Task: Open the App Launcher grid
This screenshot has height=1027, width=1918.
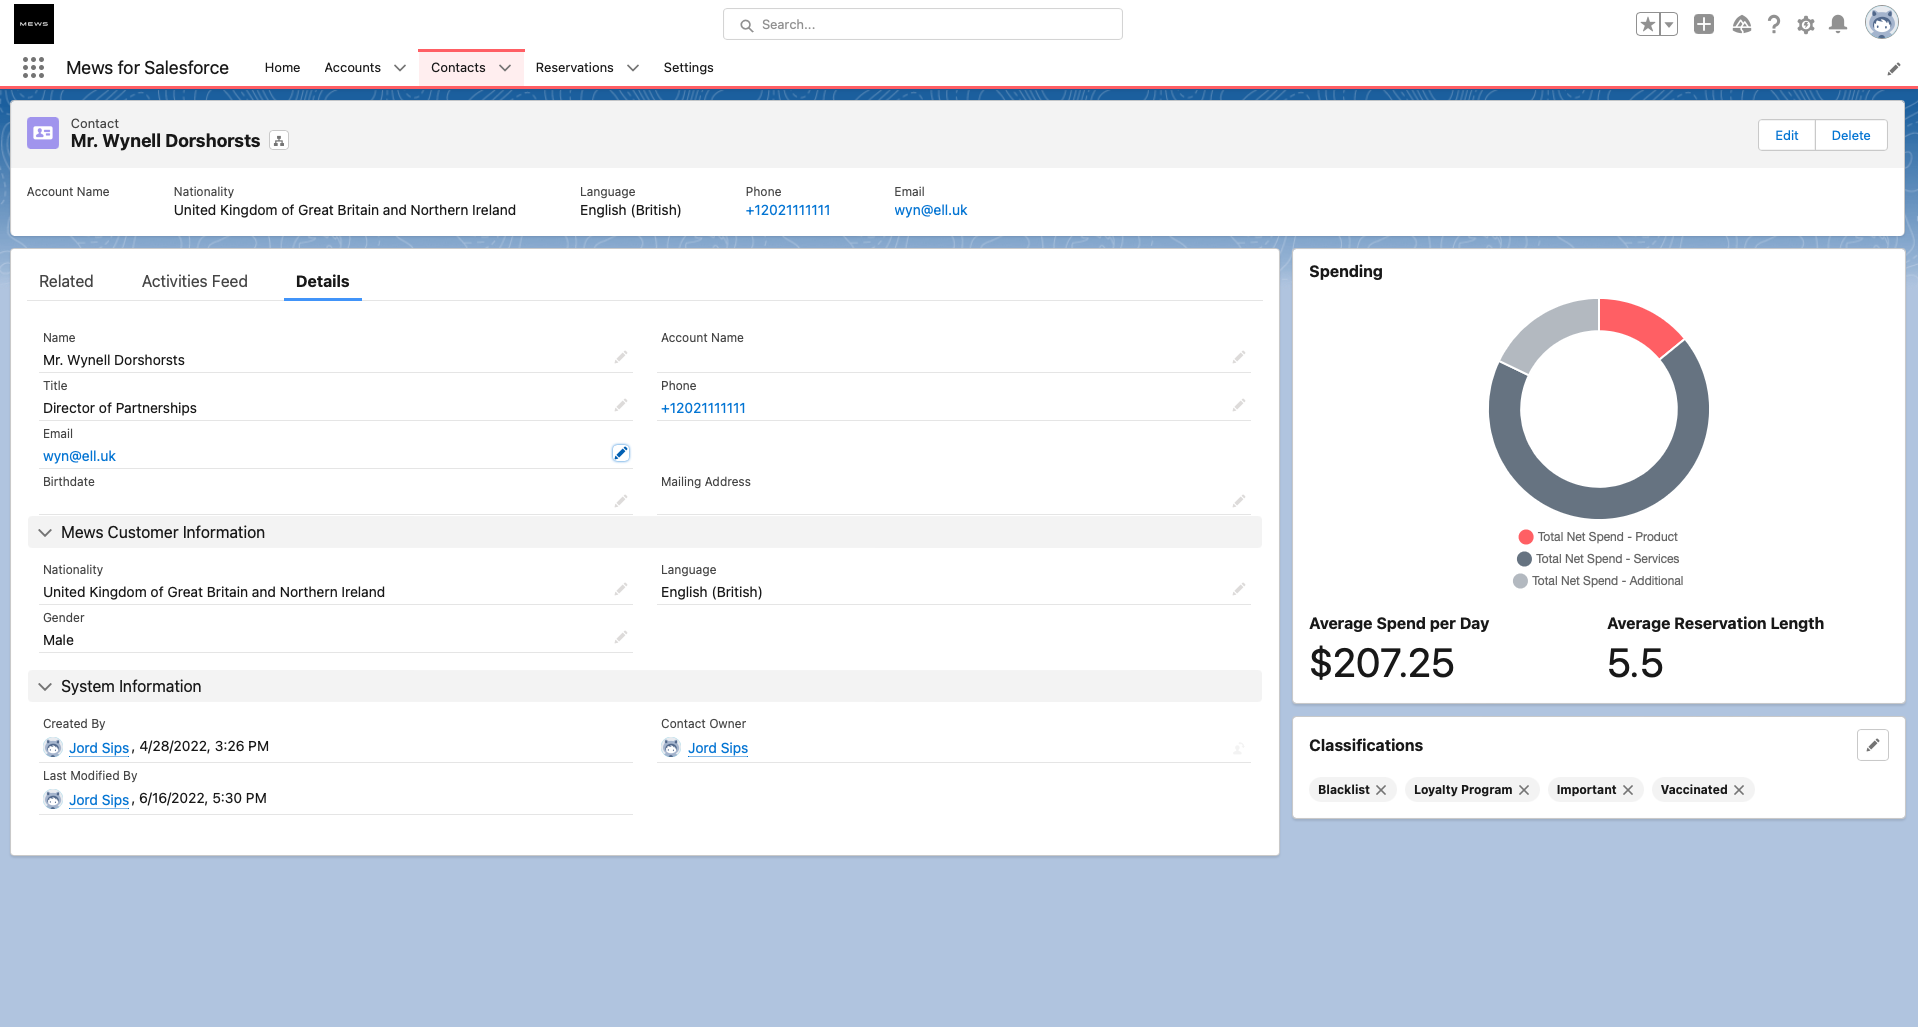Action: [x=33, y=67]
